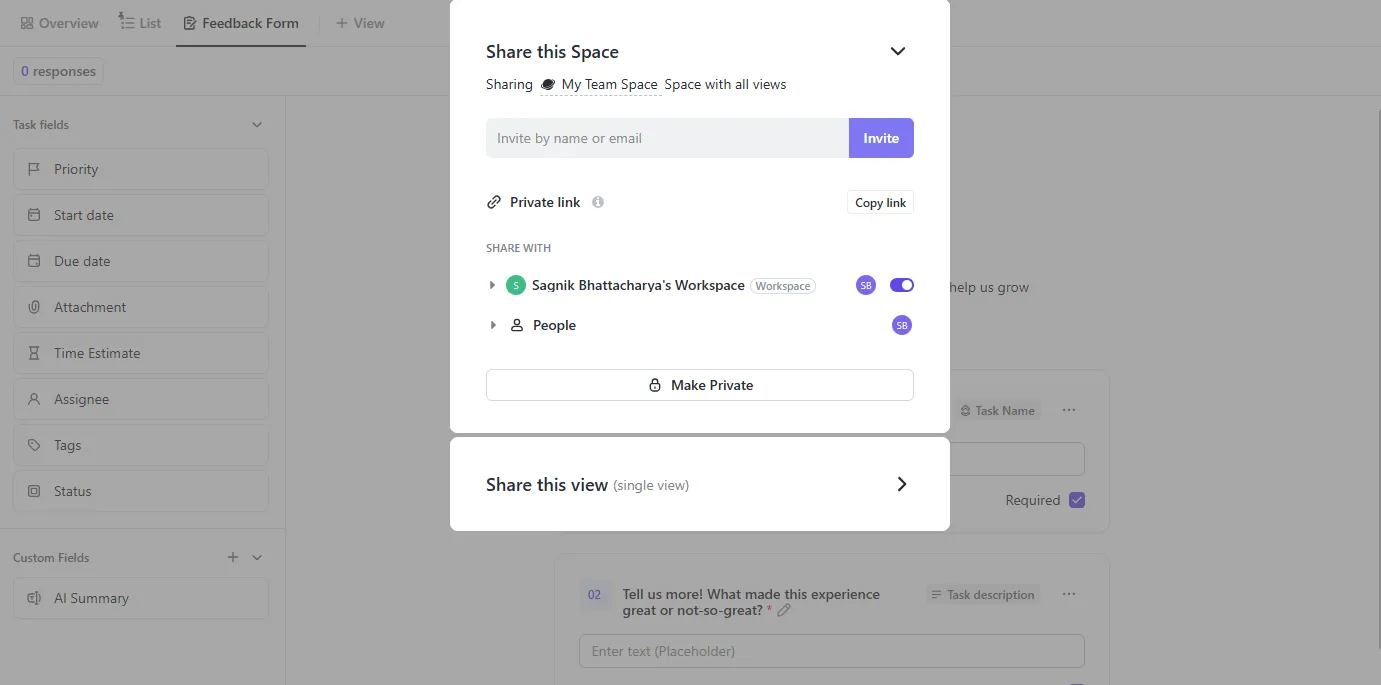
Task: Add the Status task field
Action: pos(141,491)
